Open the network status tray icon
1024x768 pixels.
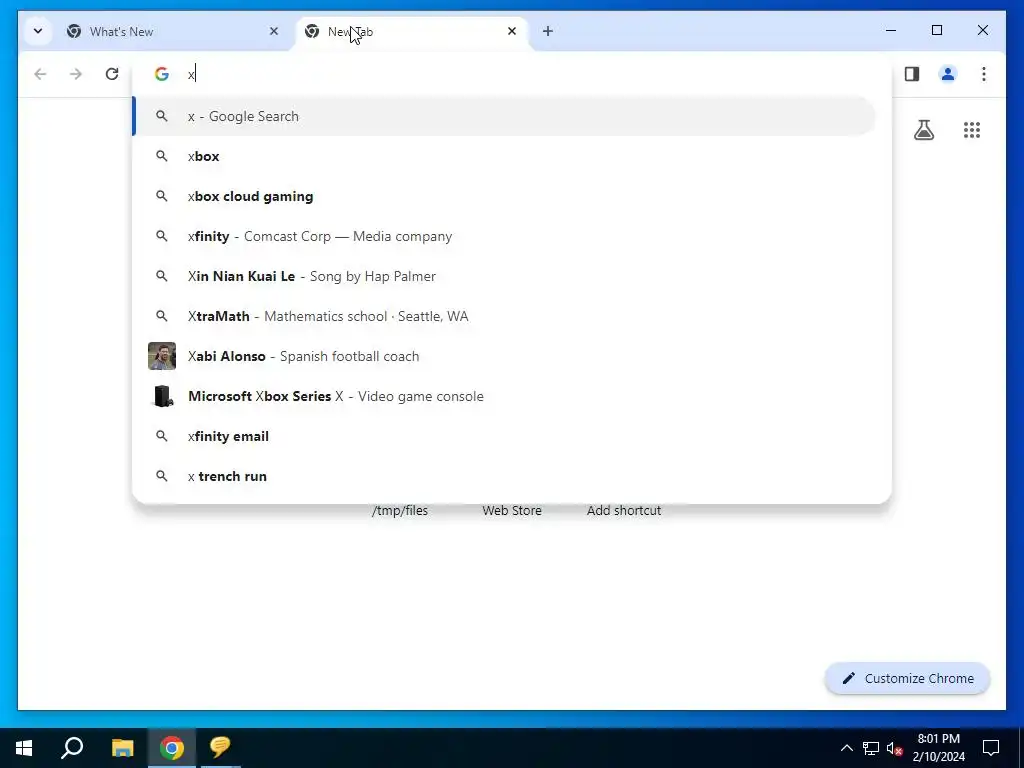coord(871,748)
